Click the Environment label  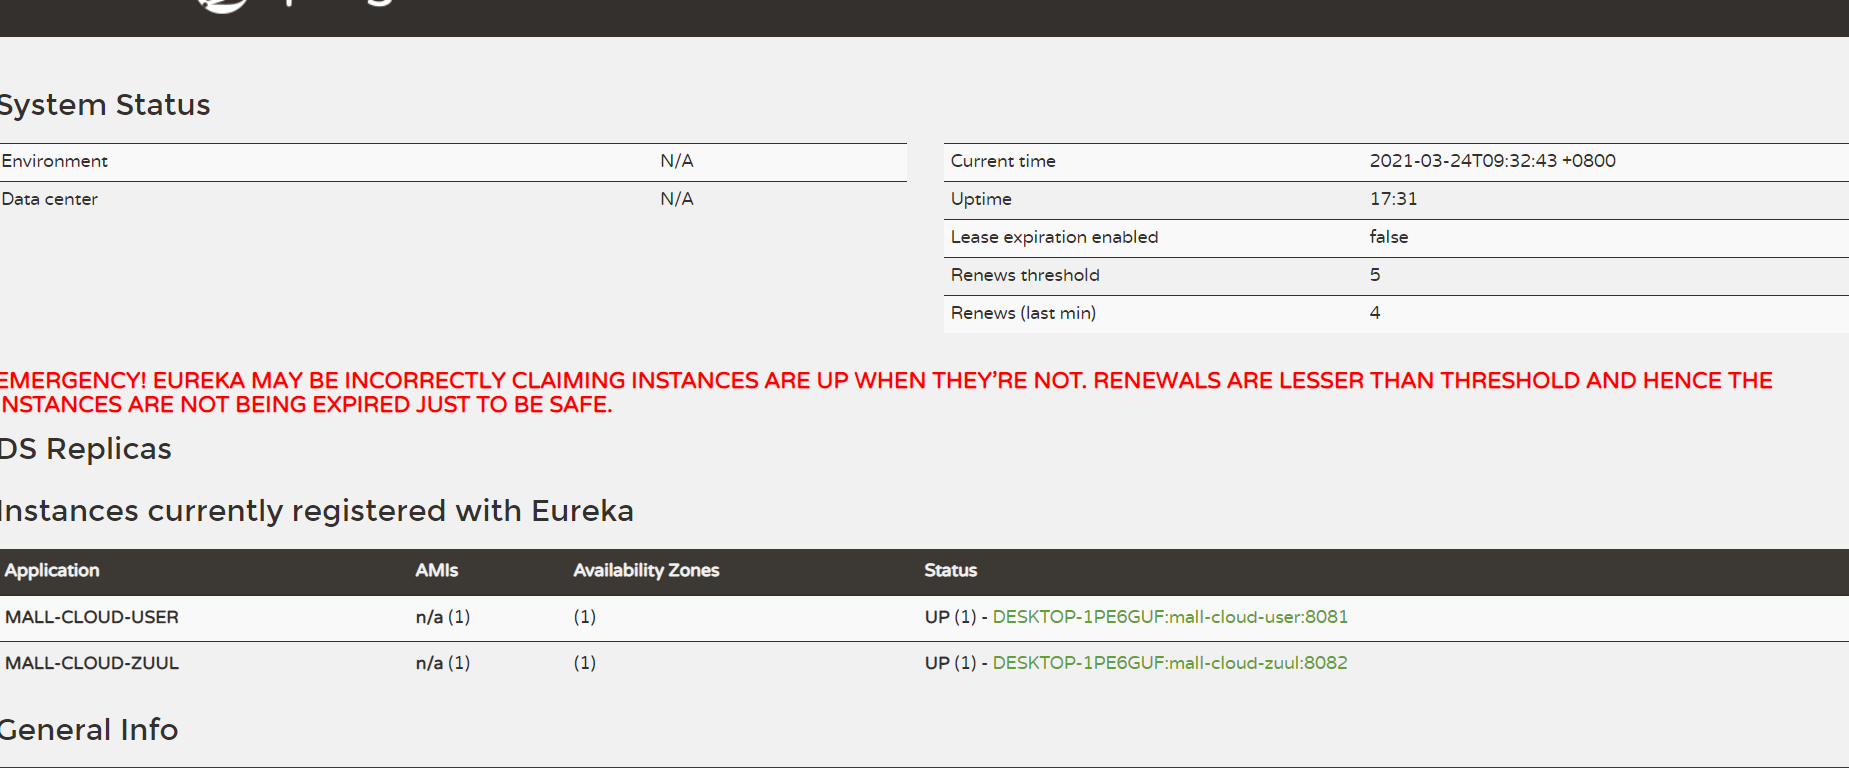pyautogui.click(x=55, y=161)
